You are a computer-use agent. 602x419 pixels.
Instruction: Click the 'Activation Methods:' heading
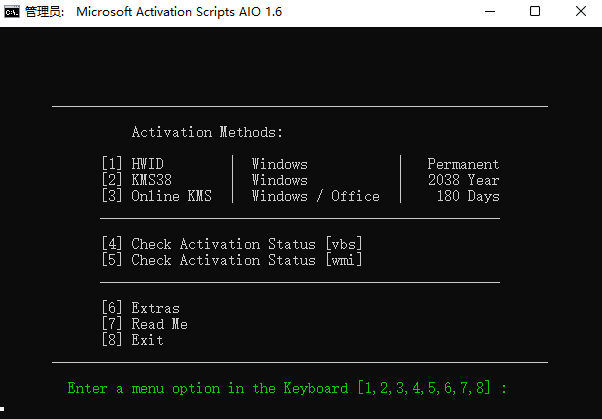pos(207,132)
